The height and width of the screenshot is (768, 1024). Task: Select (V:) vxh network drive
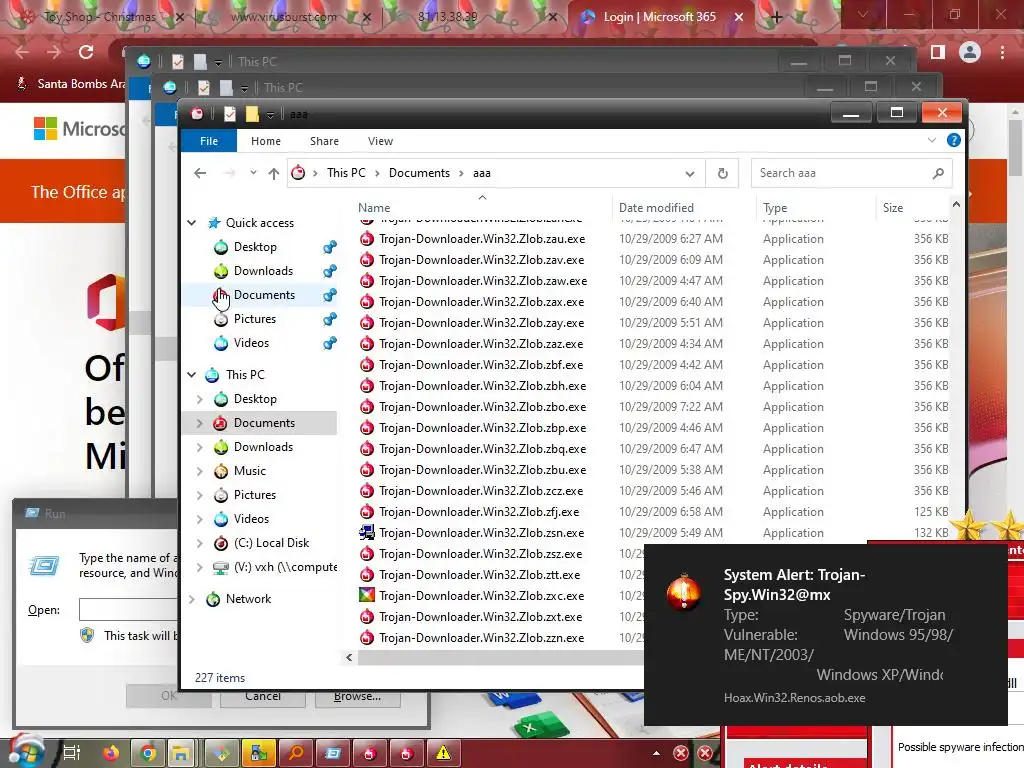[285, 567]
